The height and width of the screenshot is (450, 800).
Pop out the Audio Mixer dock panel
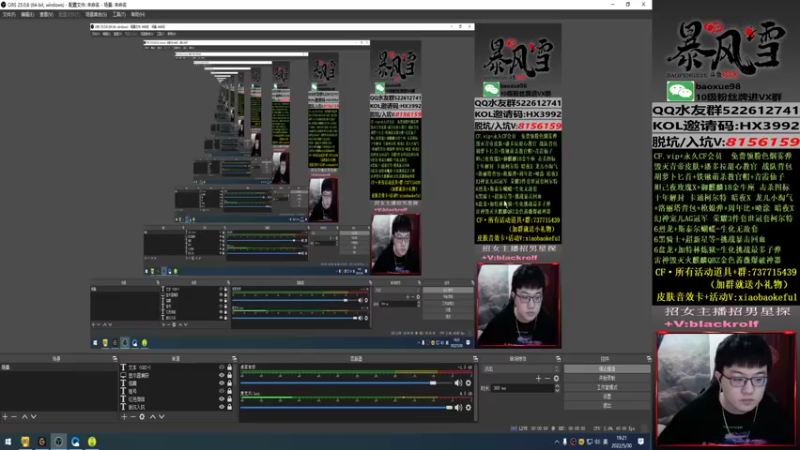tap(475, 359)
